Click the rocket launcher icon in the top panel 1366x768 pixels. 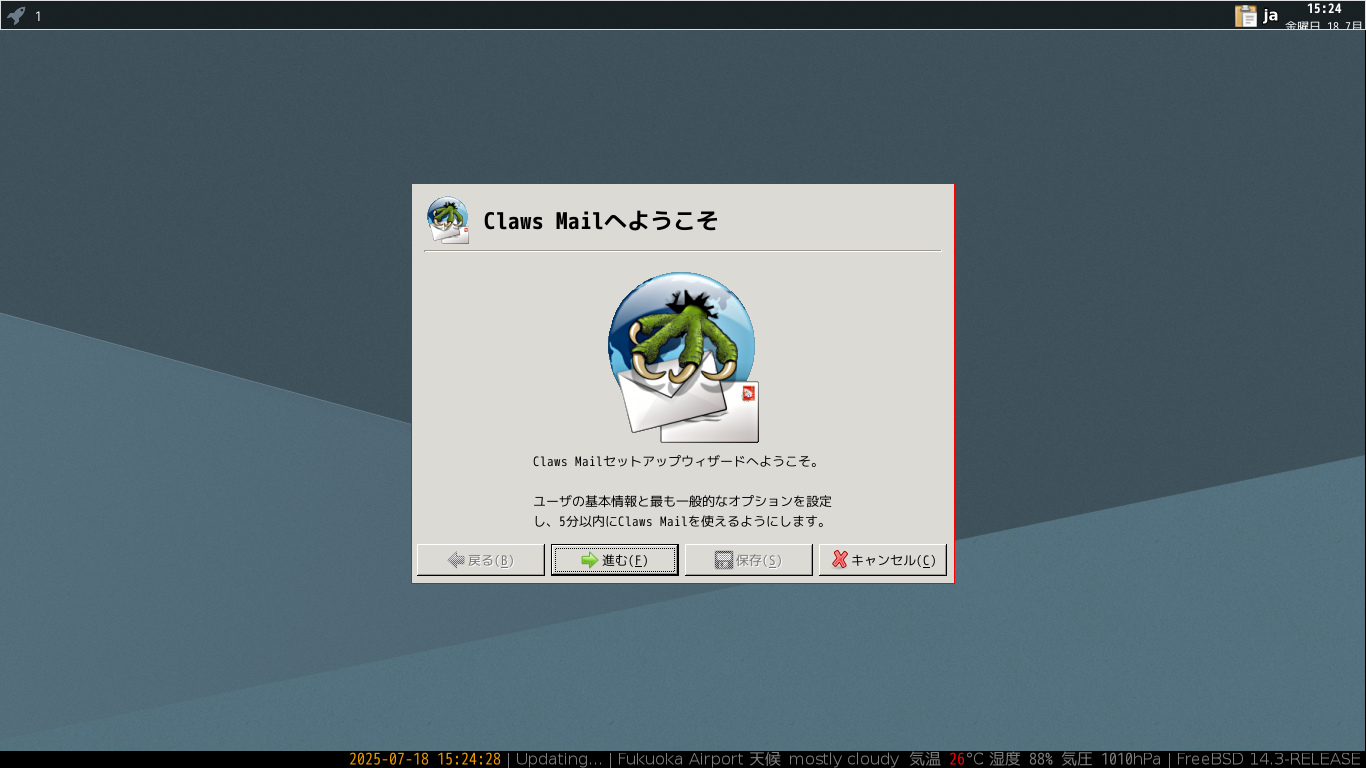pos(15,15)
